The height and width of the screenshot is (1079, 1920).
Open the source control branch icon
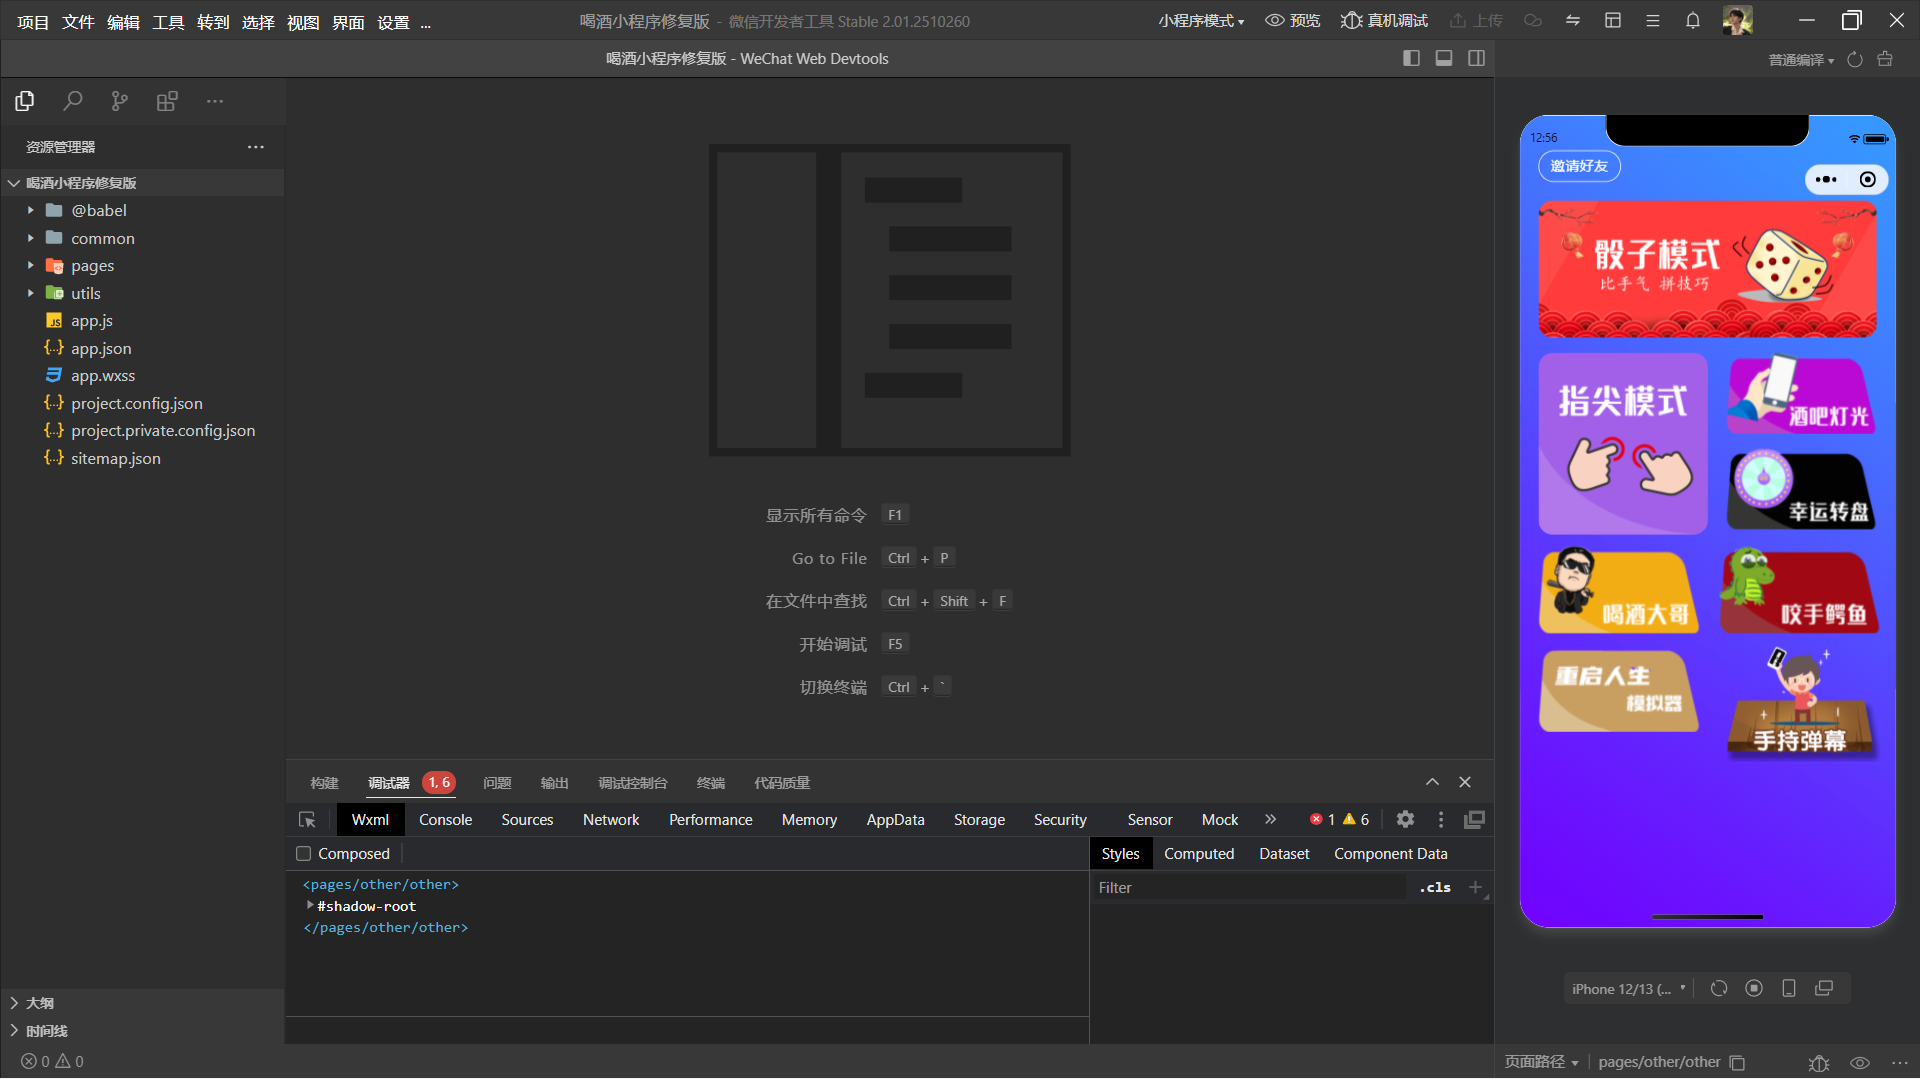[x=120, y=101]
